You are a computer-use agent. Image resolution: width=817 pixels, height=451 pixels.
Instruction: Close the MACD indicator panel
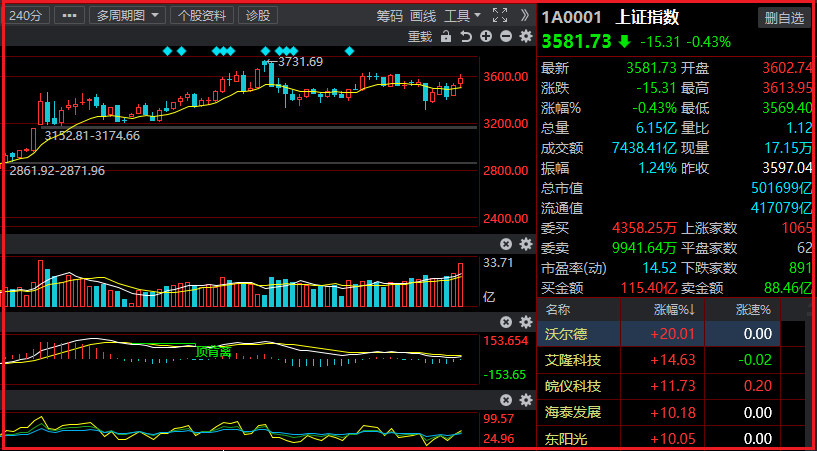[x=506, y=321]
